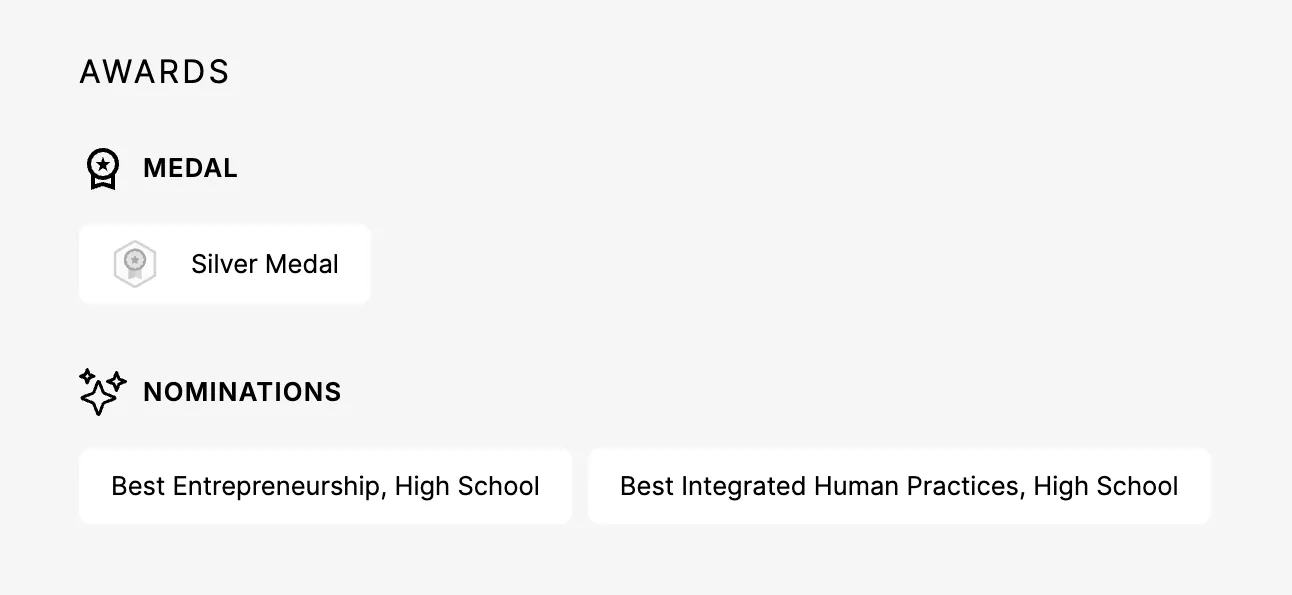Click the small top-right sparkle of the nominations icon

click(x=117, y=381)
